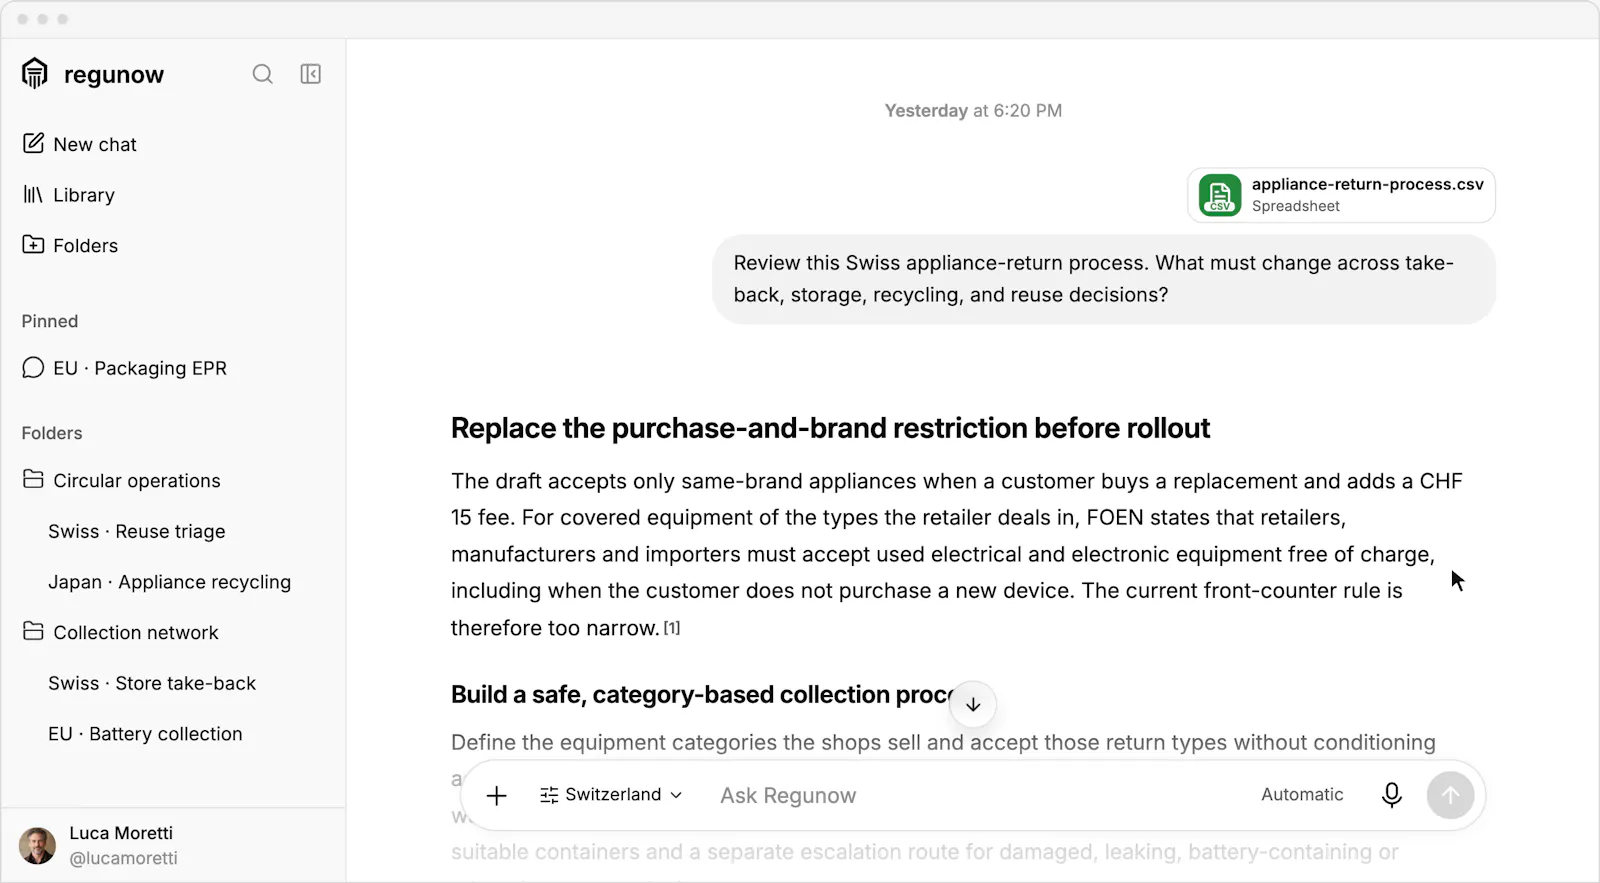Click the Folders section header label
1600x883 pixels.
coord(52,433)
